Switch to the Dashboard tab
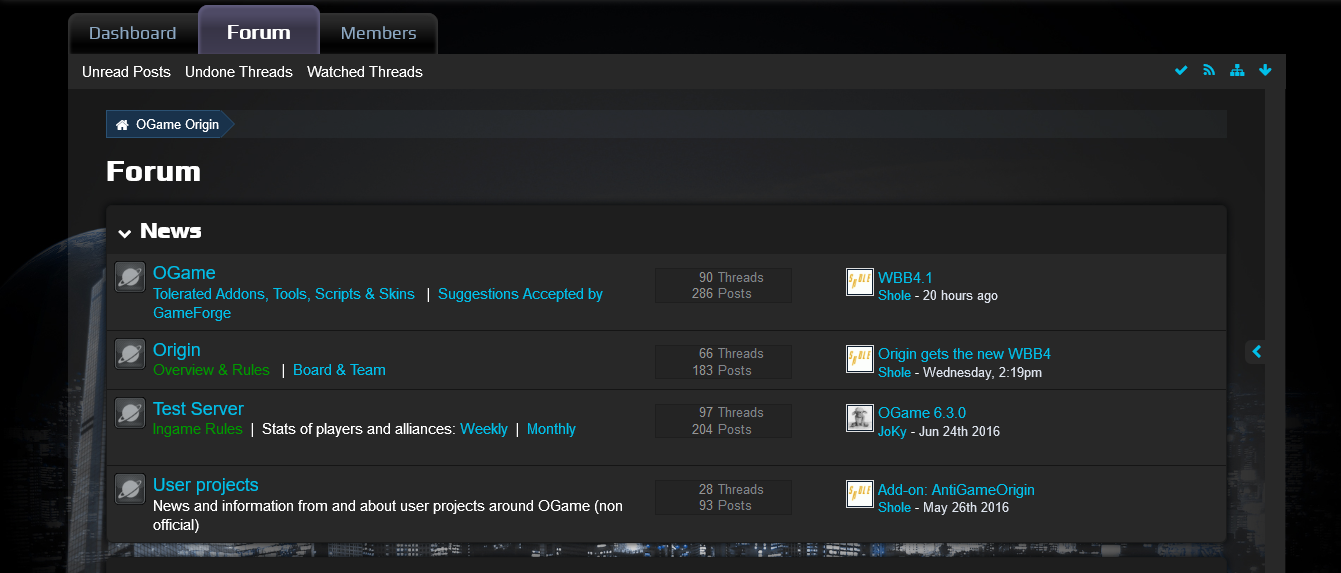 tap(133, 33)
